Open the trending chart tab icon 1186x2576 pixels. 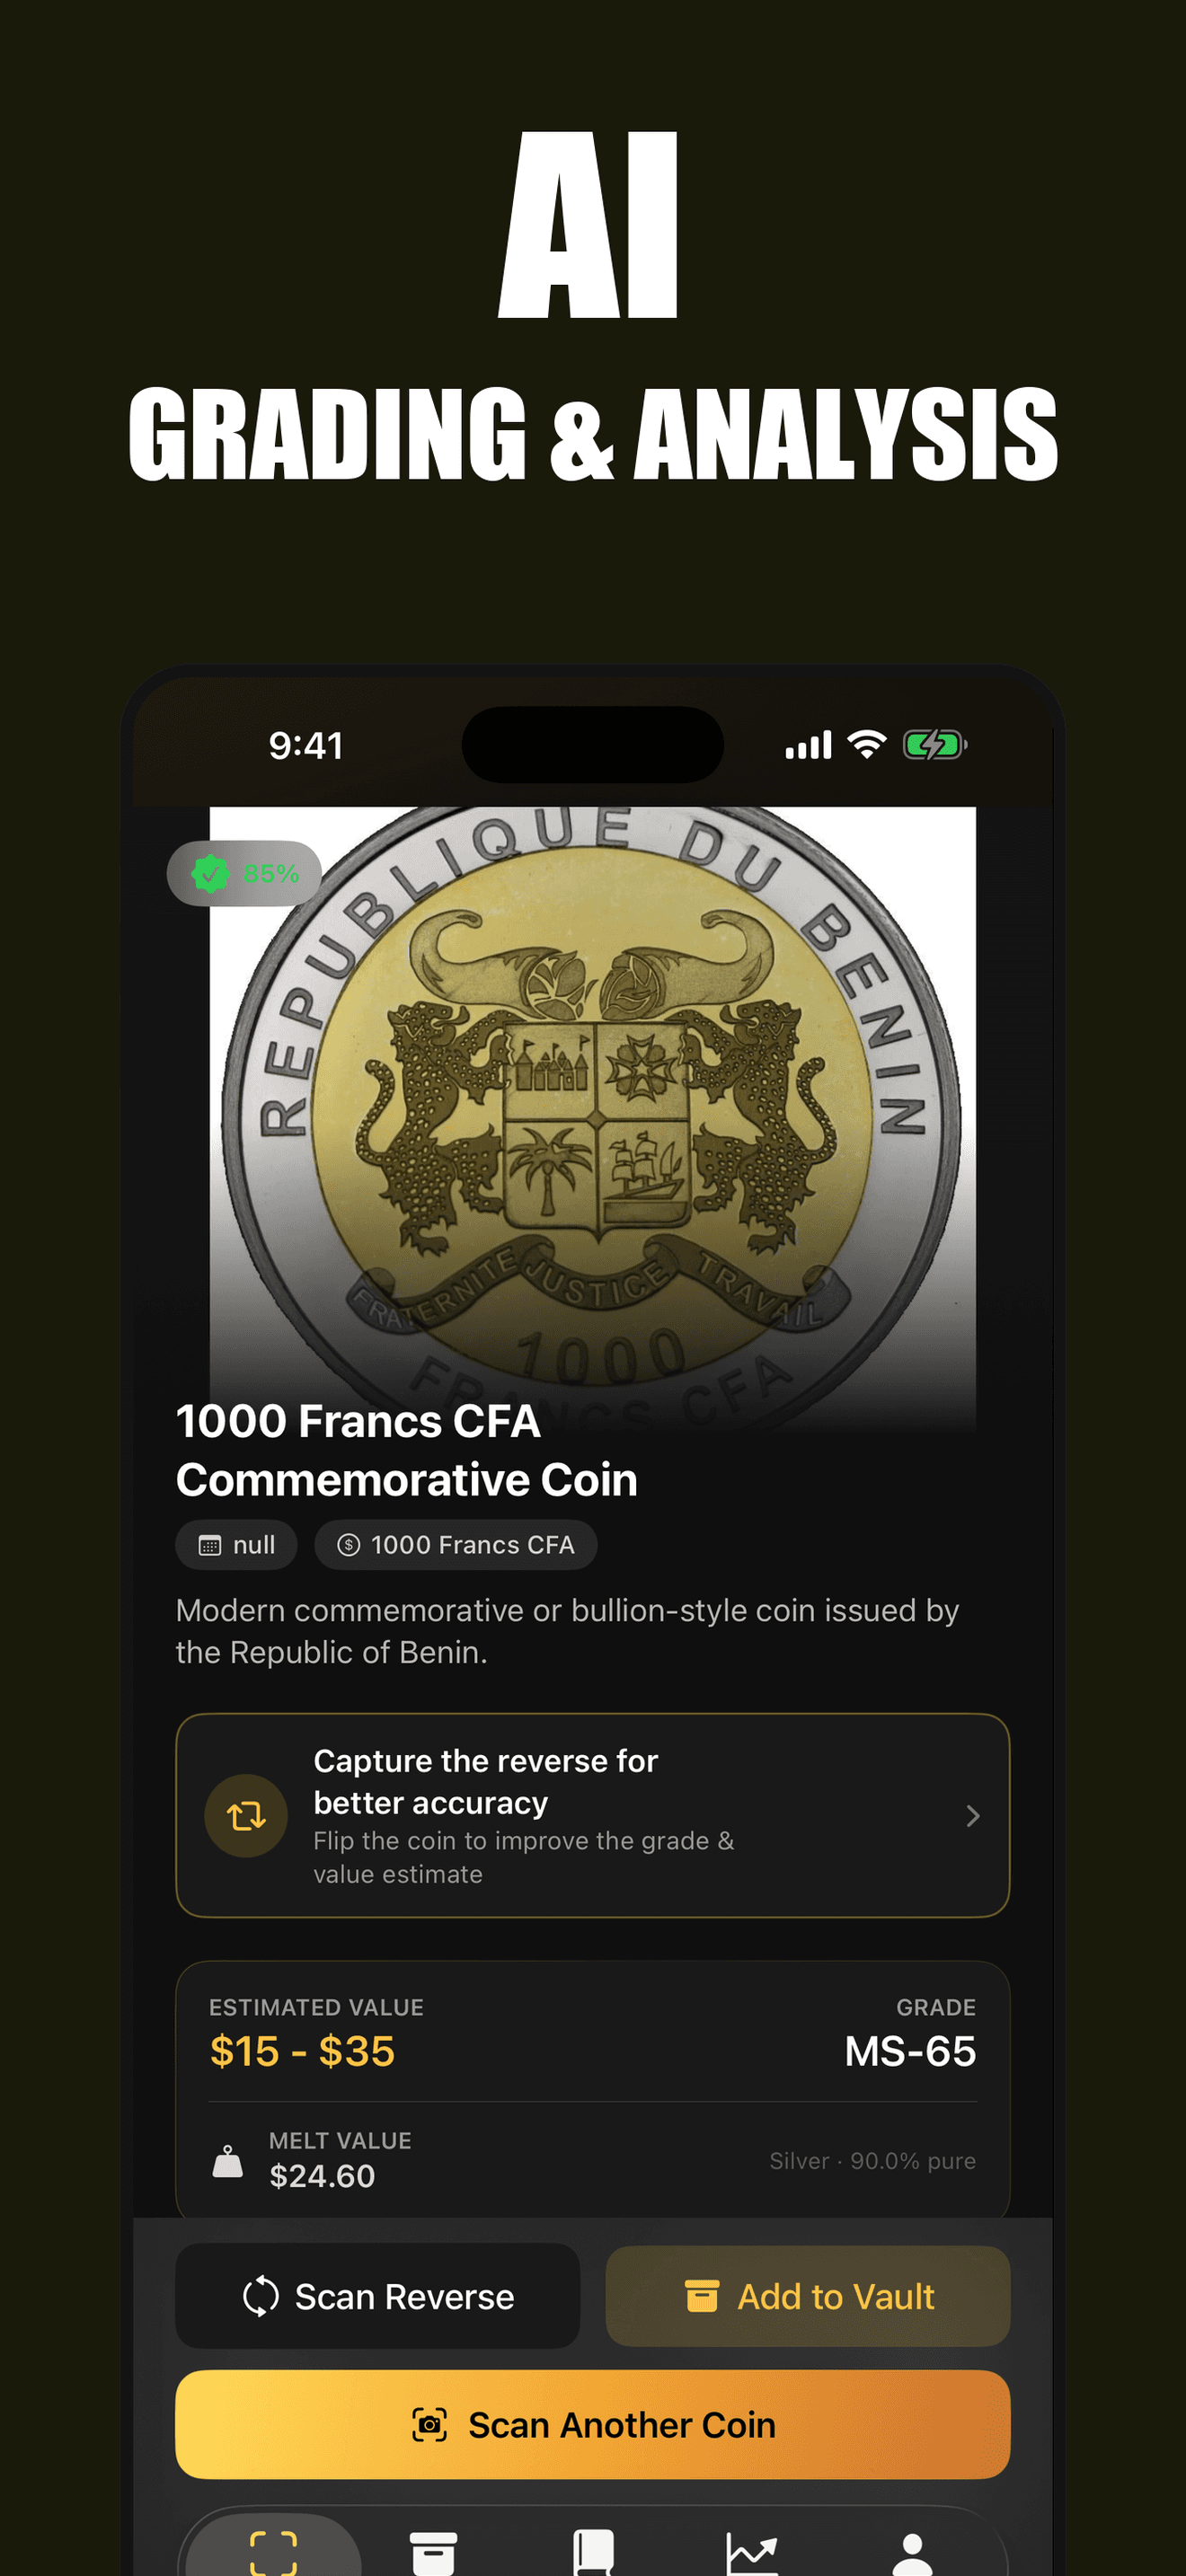pos(752,2554)
